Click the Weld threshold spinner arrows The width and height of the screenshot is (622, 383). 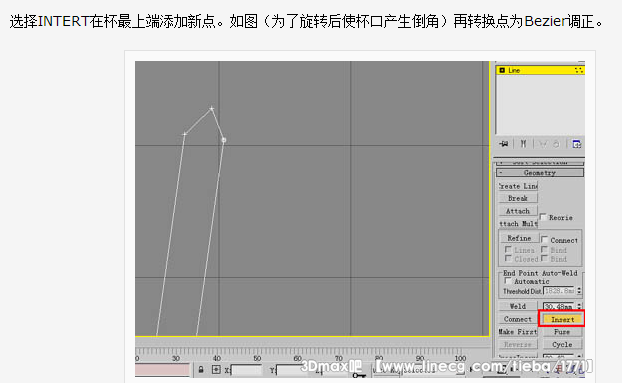pyautogui.click(x=579, y=306)
